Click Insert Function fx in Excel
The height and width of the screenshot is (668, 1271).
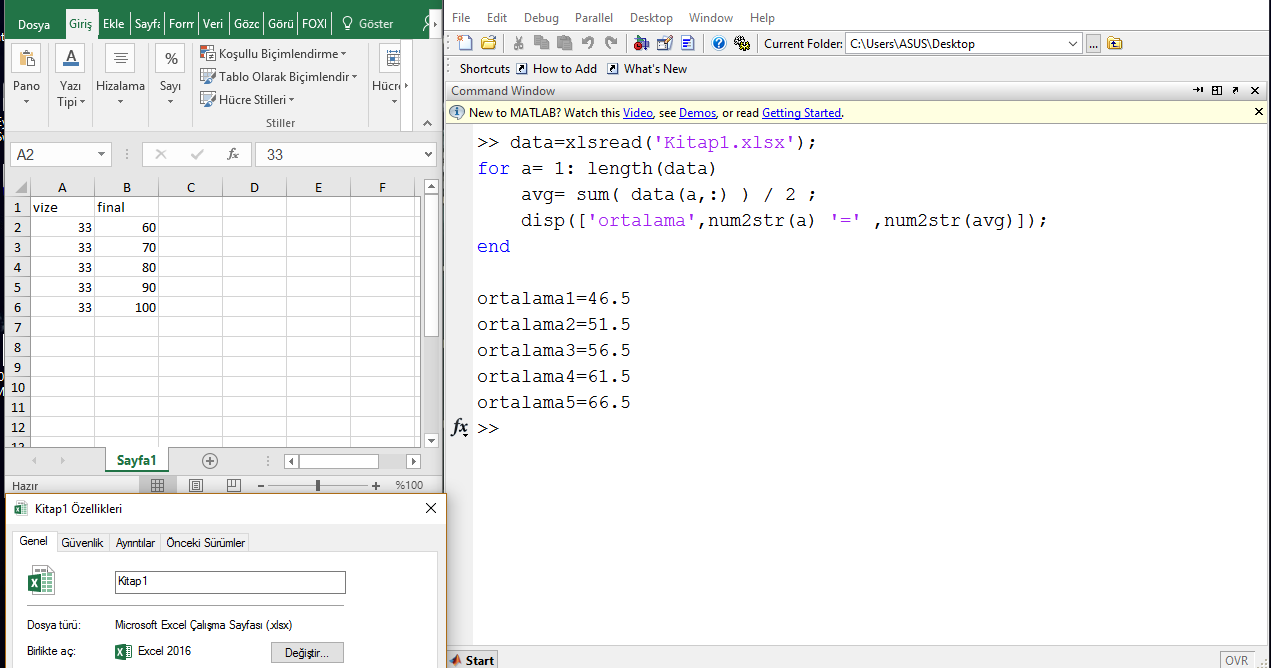click(x=232, y=155)
